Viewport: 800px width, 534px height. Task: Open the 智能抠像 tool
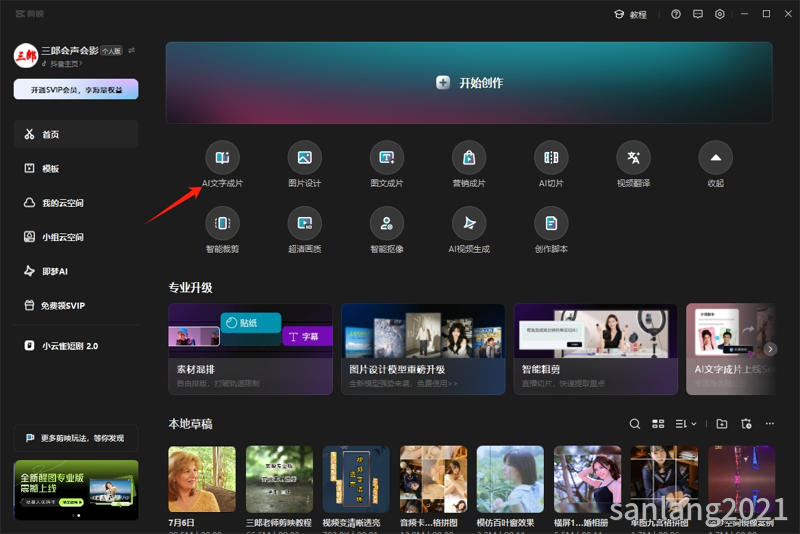[x=387, y=223]
